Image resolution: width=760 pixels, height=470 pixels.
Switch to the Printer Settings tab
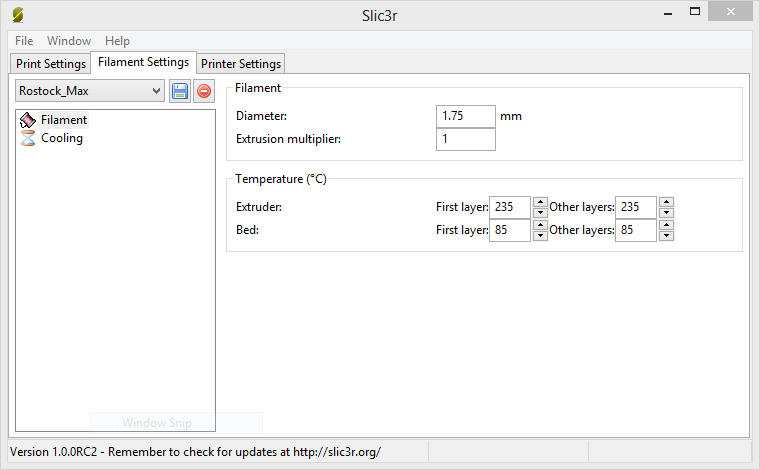coord(241,64)
